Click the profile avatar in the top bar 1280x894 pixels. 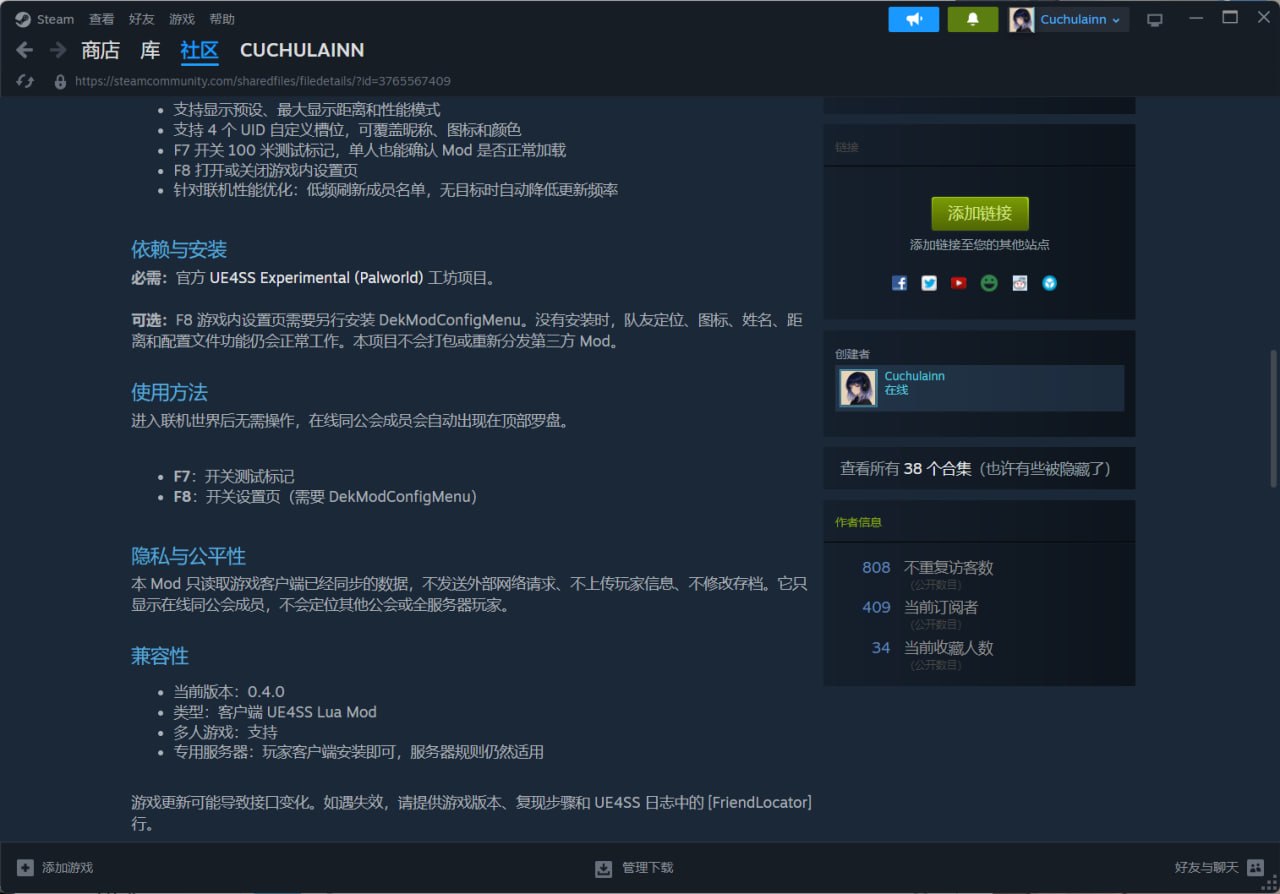(x=1021, y=19)
